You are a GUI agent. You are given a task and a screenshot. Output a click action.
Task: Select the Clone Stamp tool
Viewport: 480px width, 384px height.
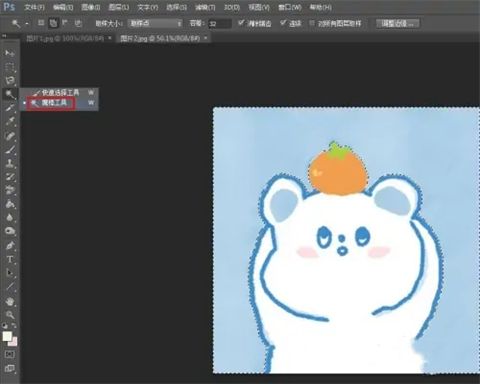coord(10,163)
